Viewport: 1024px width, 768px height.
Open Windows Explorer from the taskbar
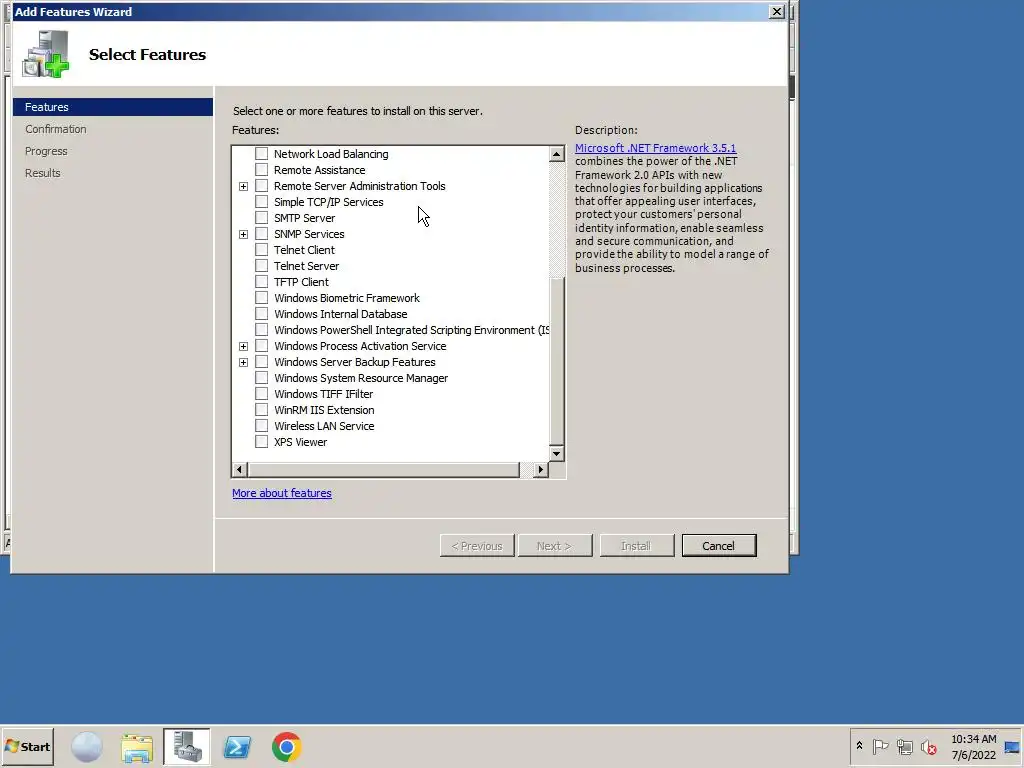137,747
